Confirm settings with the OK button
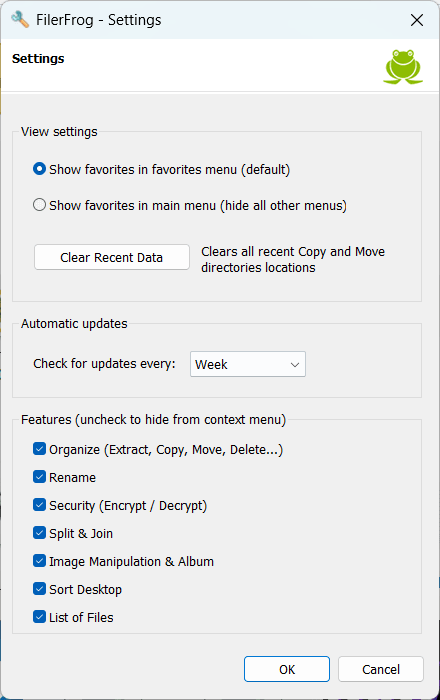Viewport: 440px width, 700px height. [286, 669]
